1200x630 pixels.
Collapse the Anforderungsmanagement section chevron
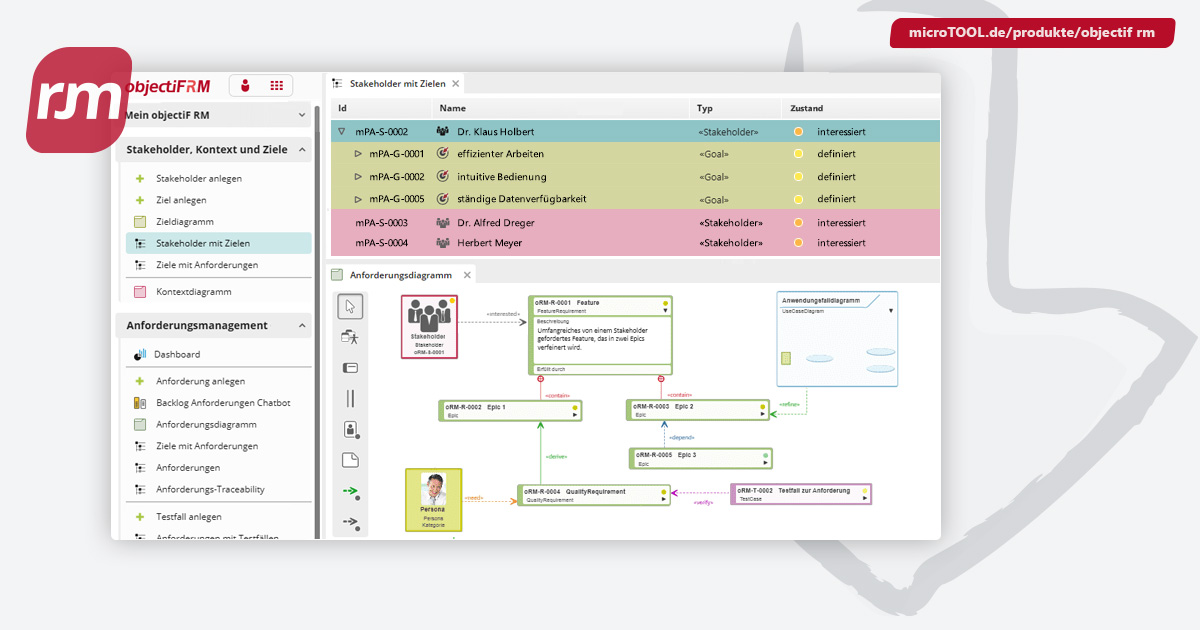302,326
